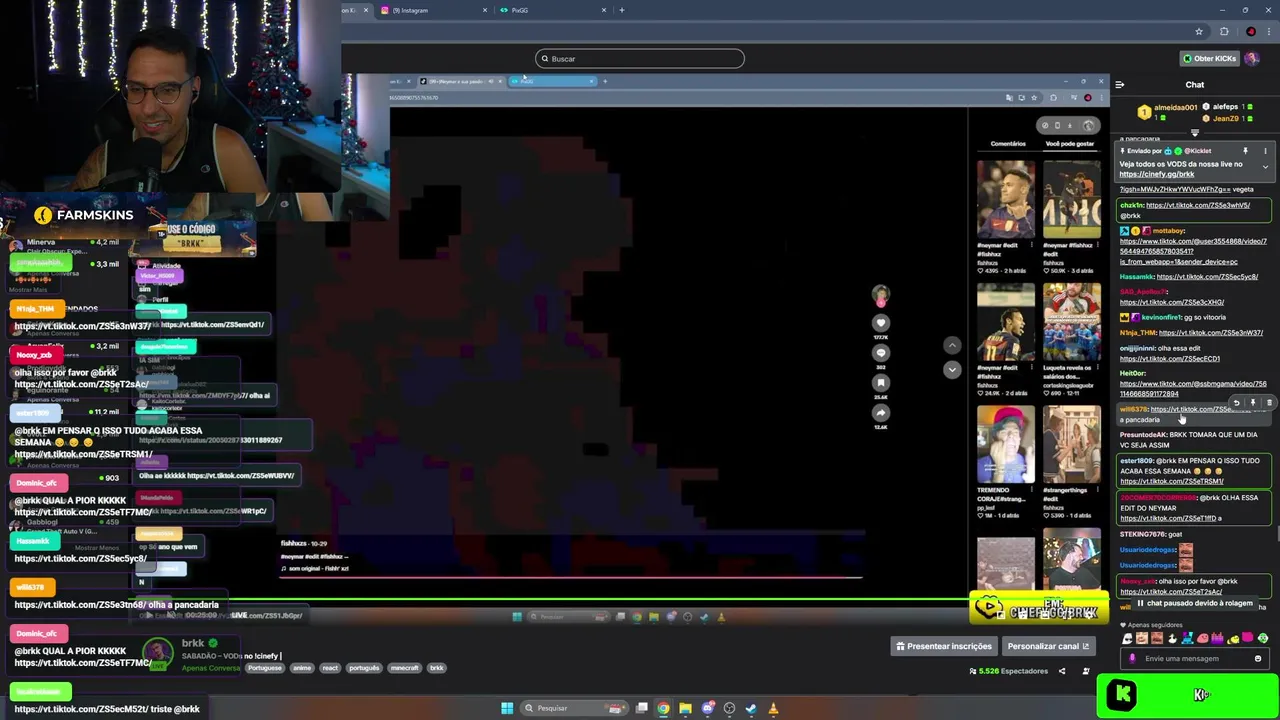Viewport: 1280px width, 720px height.
Task: Open the cinefy.gg/brkk link in pinned message
Action: [x=1156, y=174]
